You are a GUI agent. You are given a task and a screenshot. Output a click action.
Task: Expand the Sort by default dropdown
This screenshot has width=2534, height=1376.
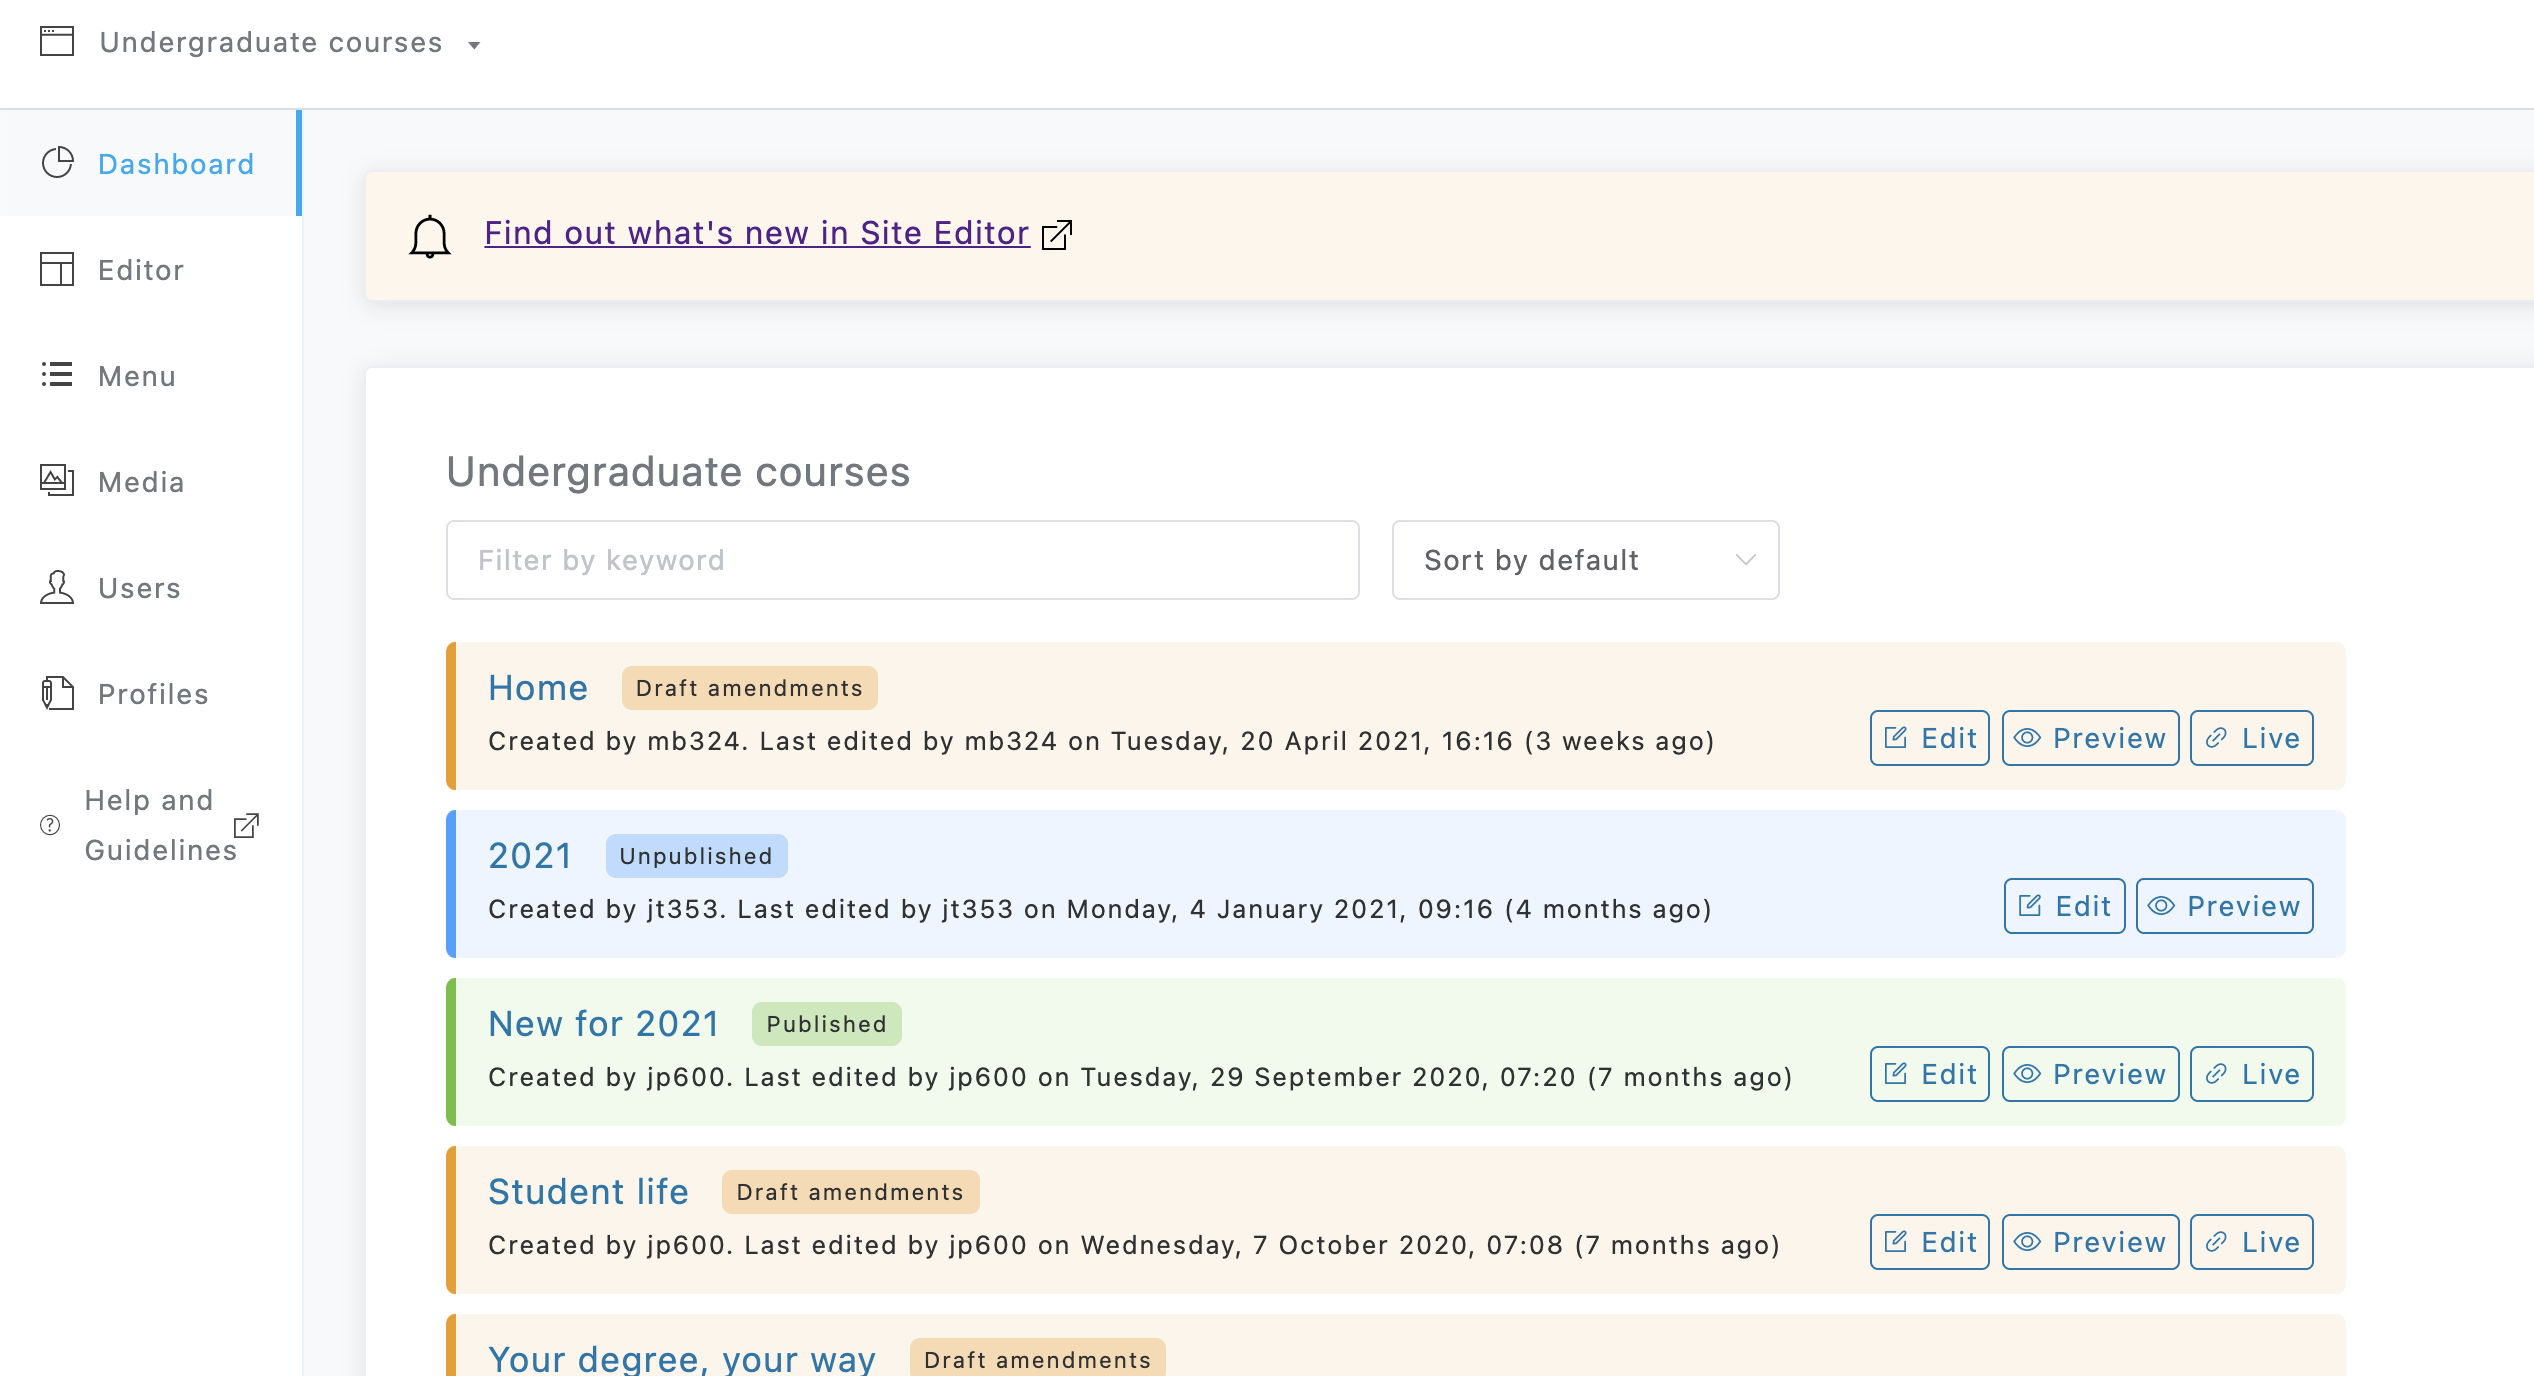tap(1585, 560)
